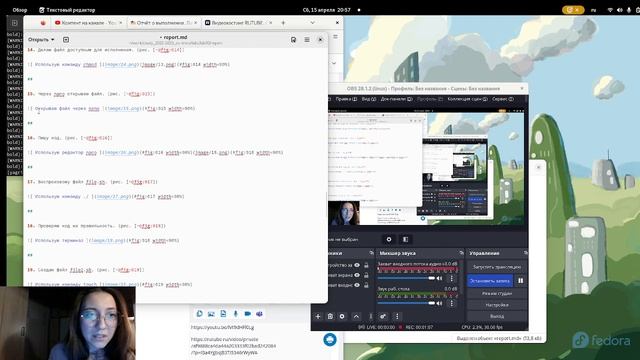Open browser hamburger menu behind editor
Viewport: 640px width, 360px height.
tap(335, 37)
